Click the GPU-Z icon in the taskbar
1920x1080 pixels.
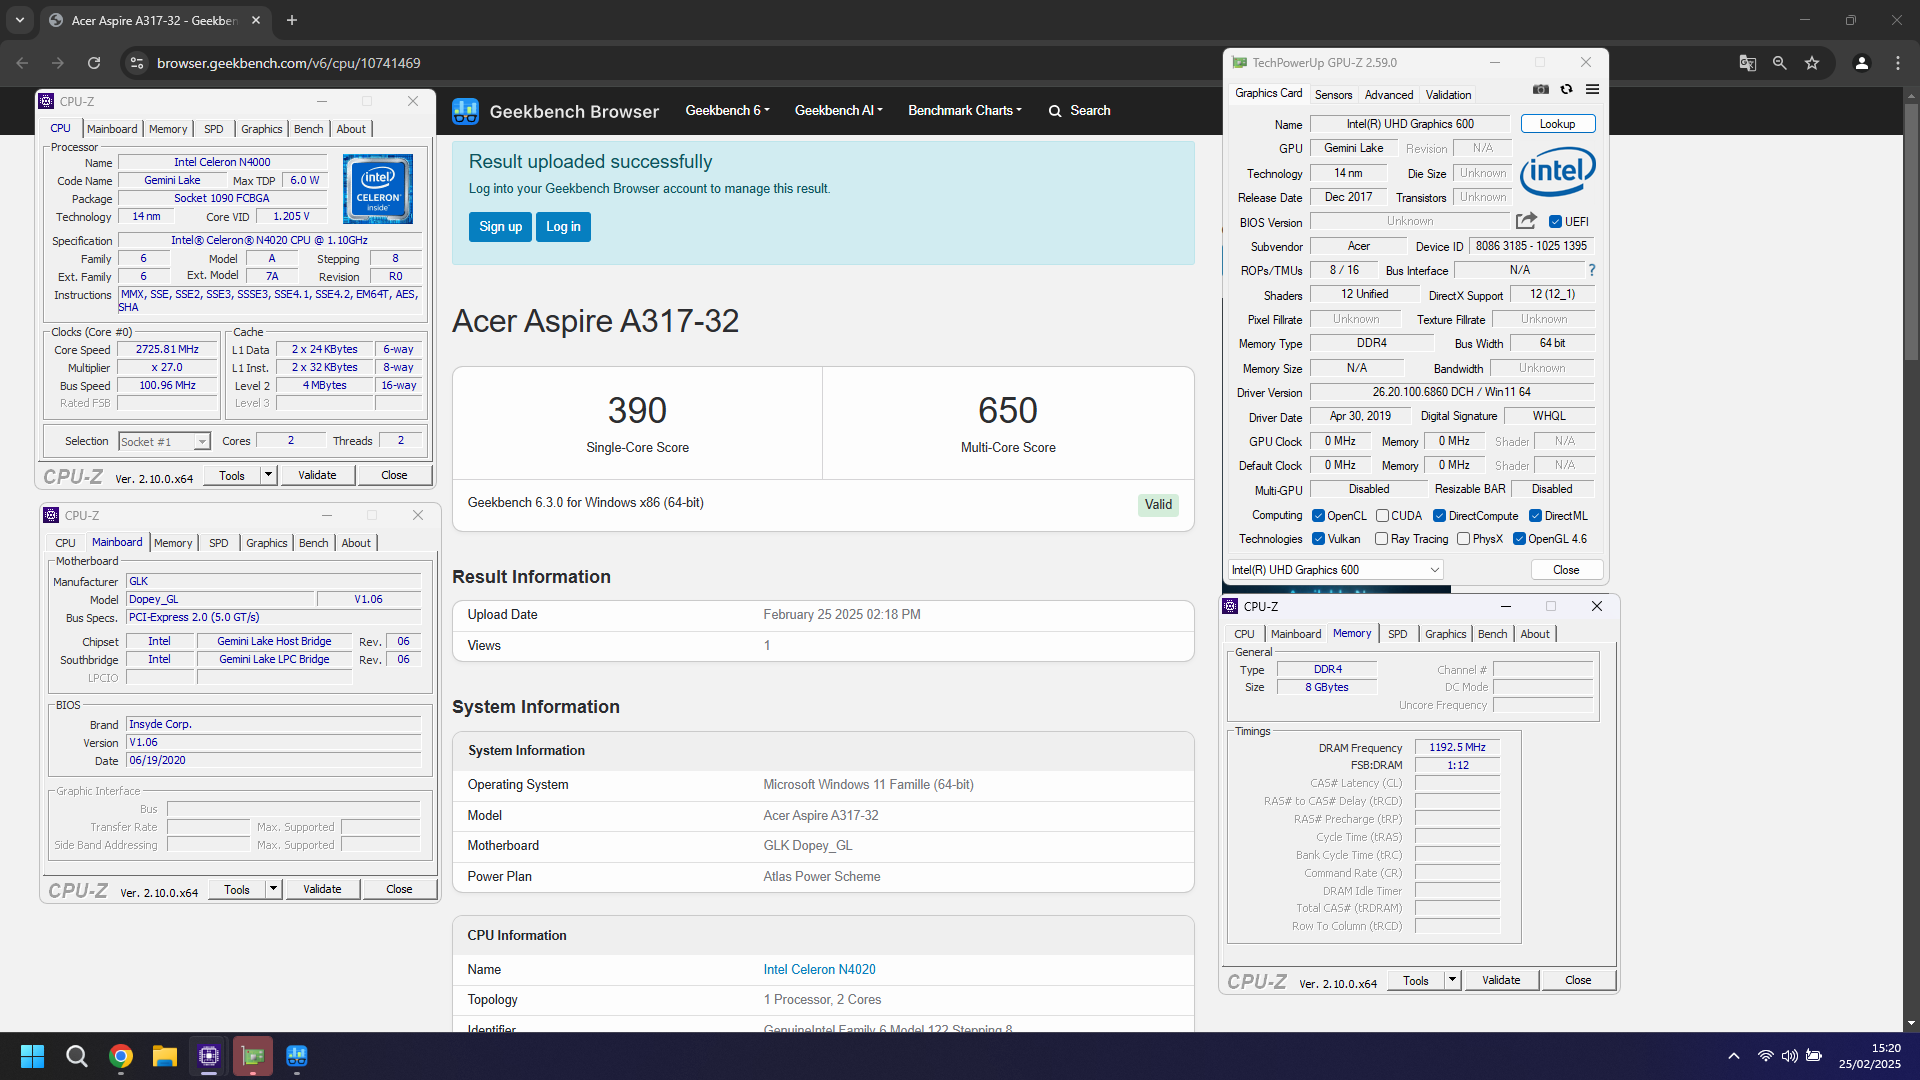pyautogui.click(x=253, y=1056)
